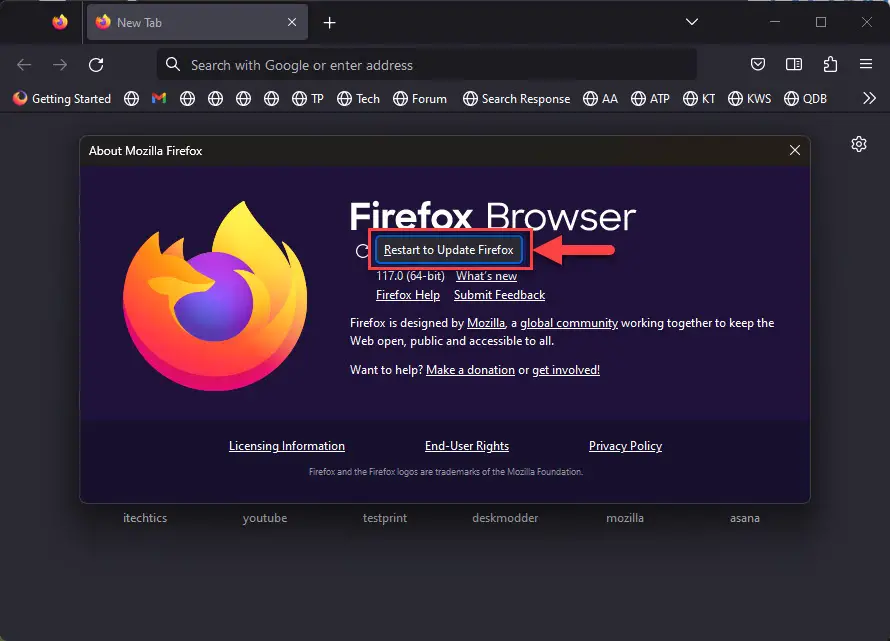The width and height of the screenshot is (890, 641).
Task: Open the Tech bookmark
Action: [358, 99]
